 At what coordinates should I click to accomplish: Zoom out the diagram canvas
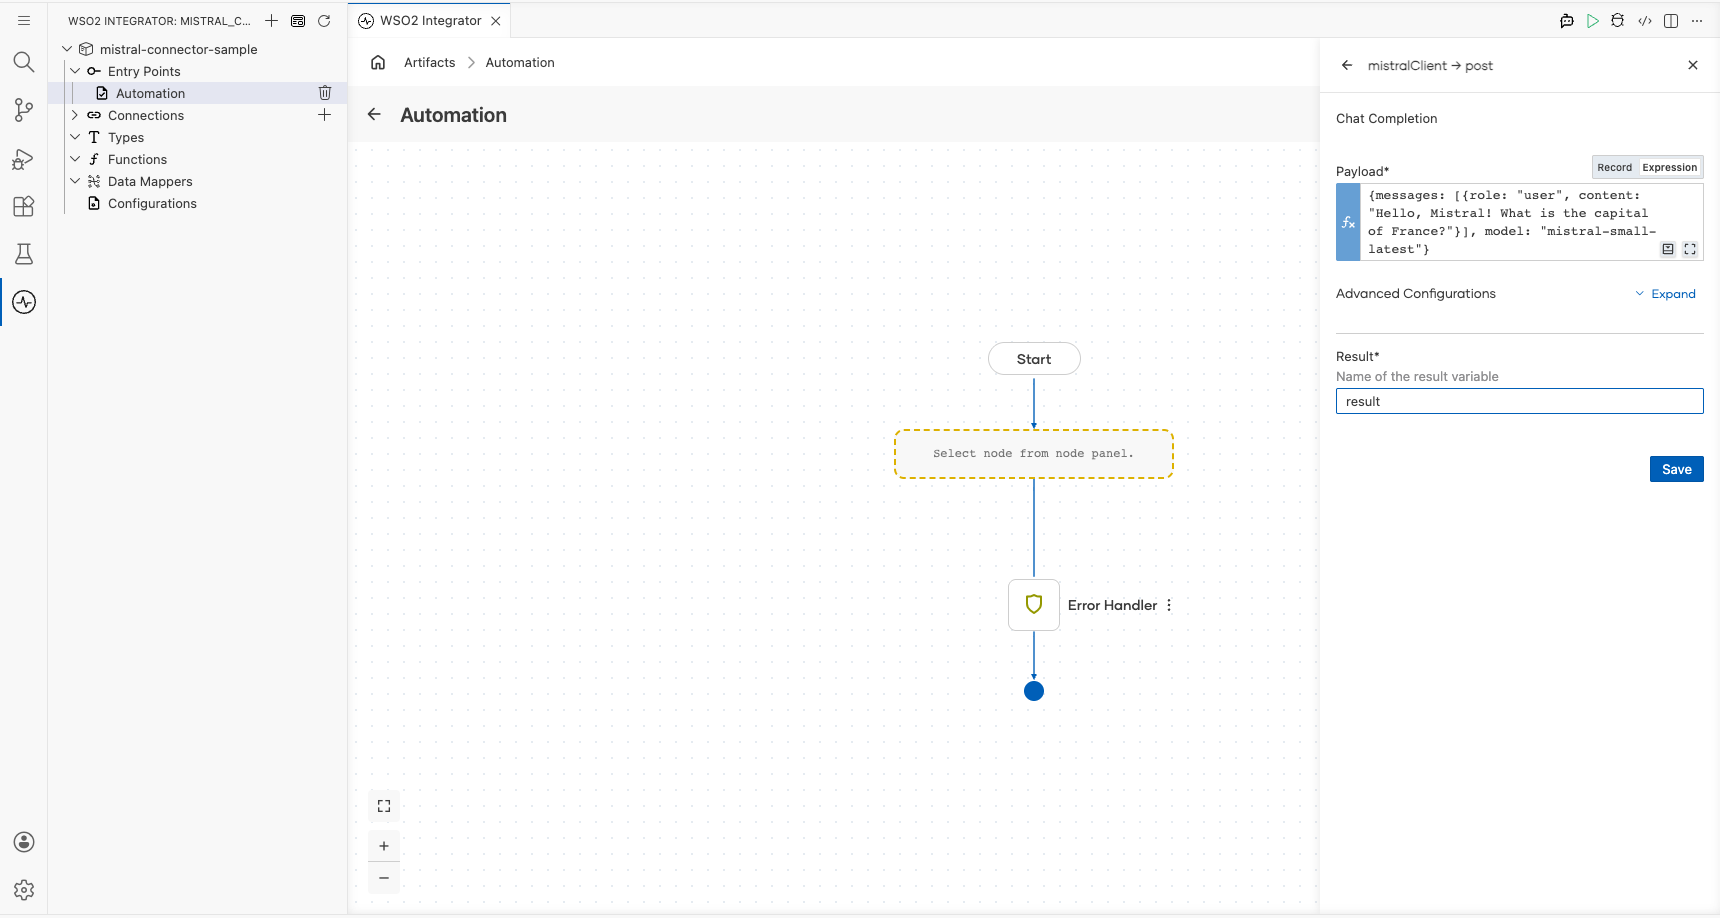(384, 878)
